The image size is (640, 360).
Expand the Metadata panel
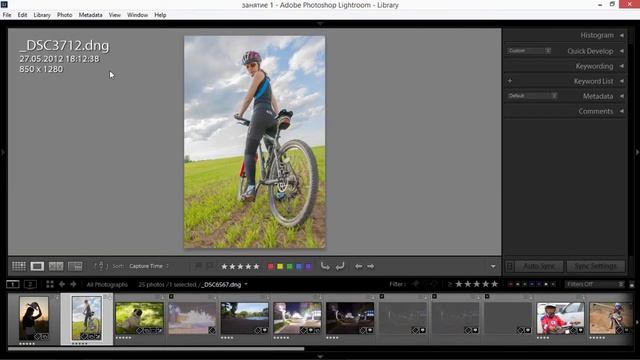622,96
